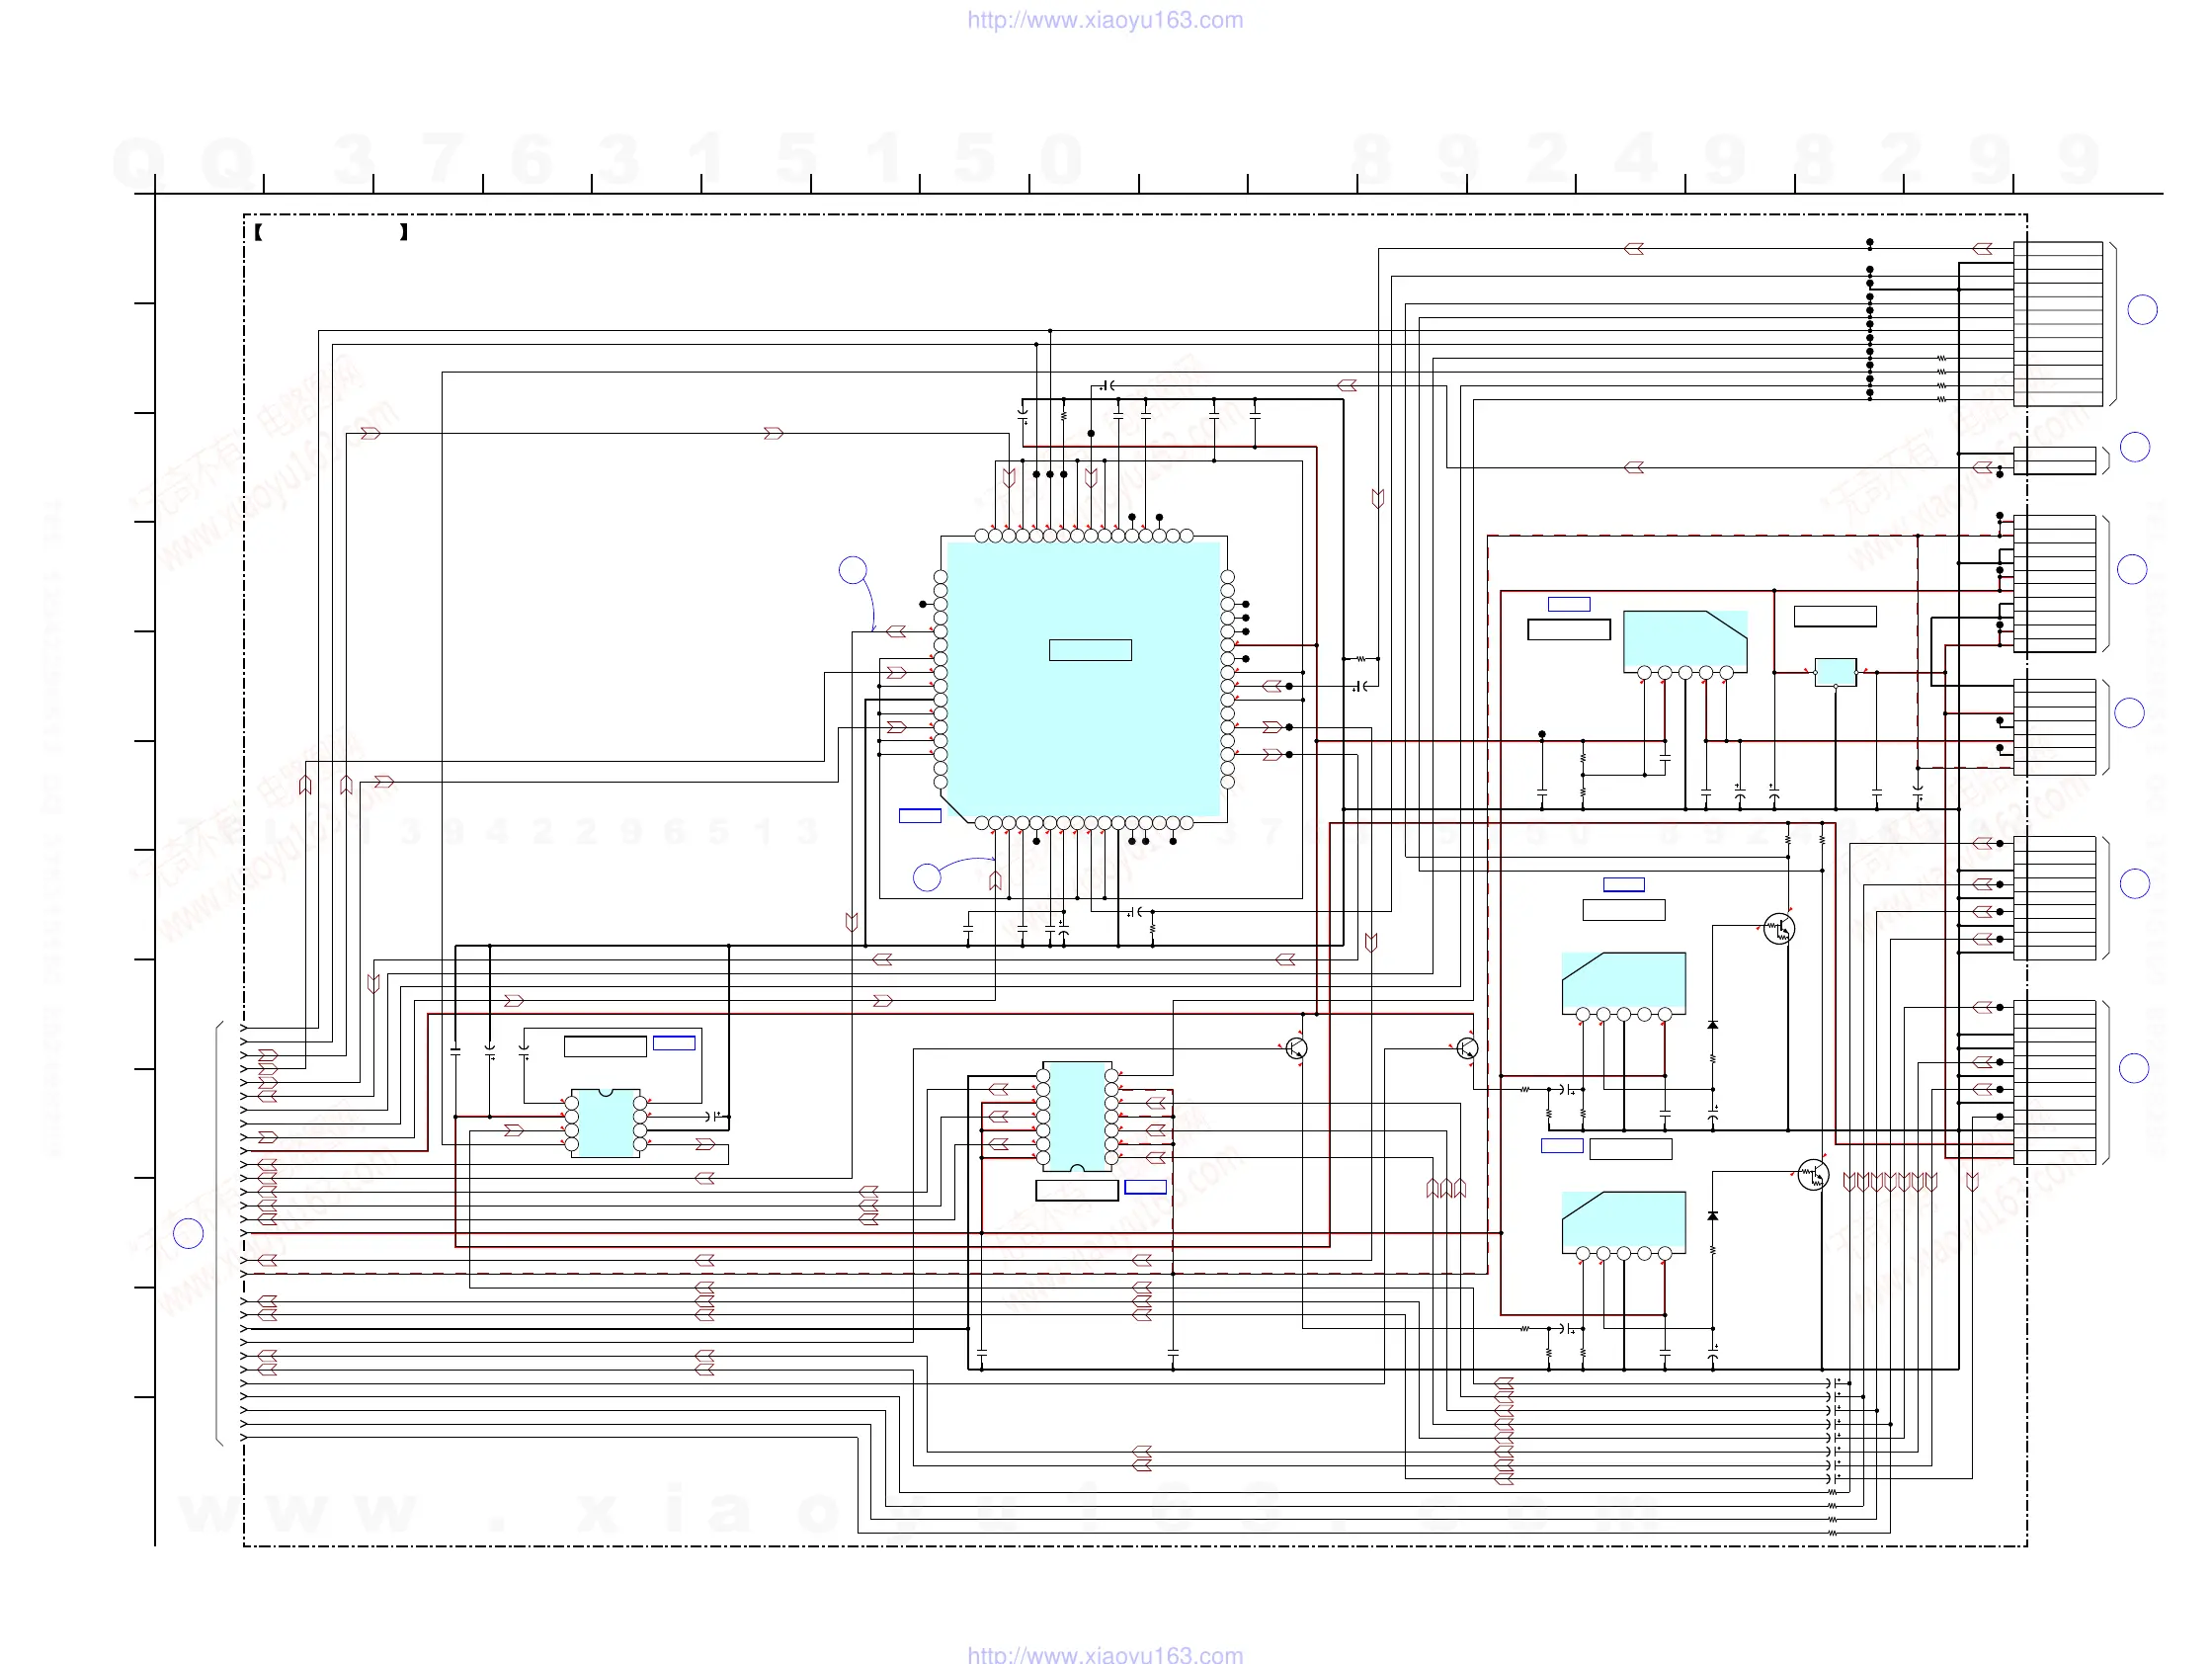Click the blue circle marker upper-left of large IC
Screen dimensions: 2212x1664
pos(852,570)
